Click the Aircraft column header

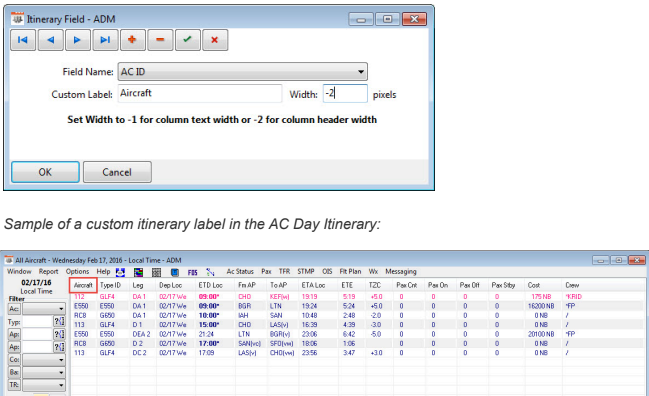click(x=83, y=285)
